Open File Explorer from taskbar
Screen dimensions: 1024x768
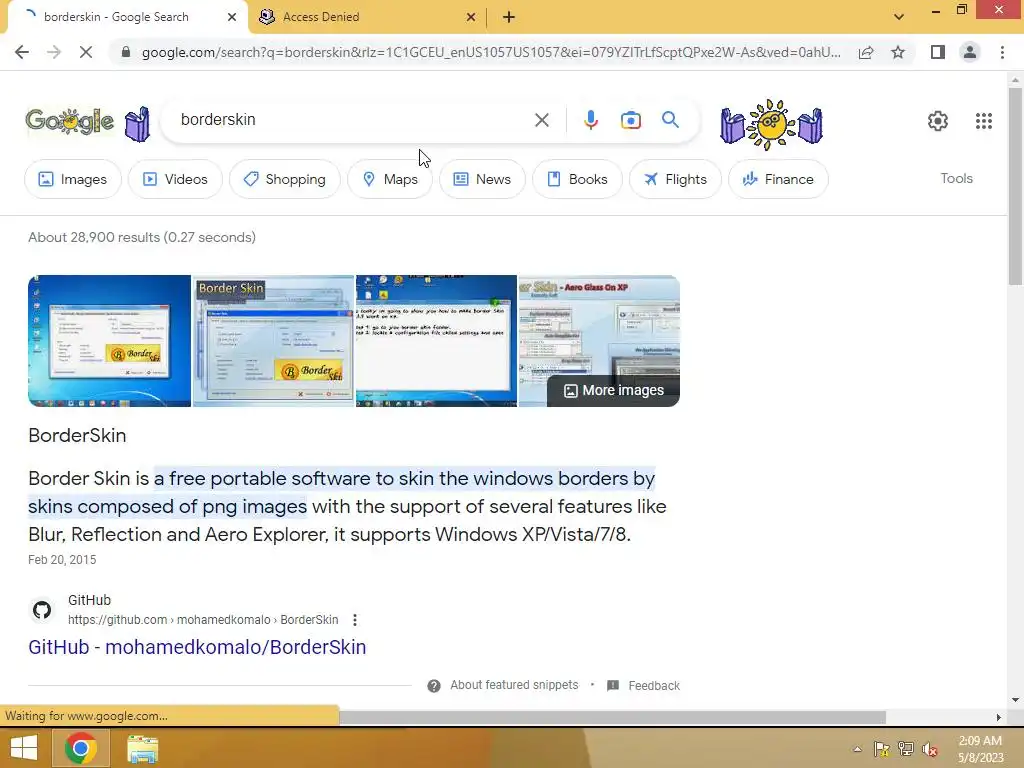click(x=142, y=749)
